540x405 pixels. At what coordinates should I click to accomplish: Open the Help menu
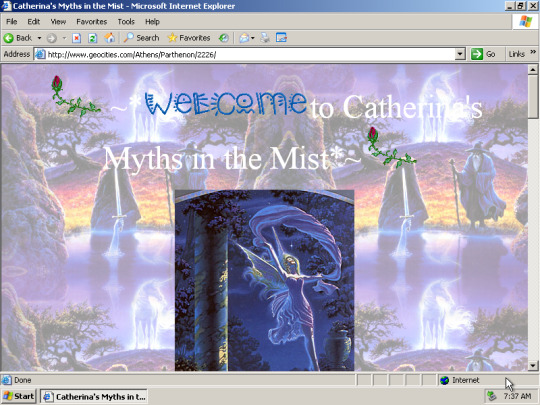pos(152,22)
